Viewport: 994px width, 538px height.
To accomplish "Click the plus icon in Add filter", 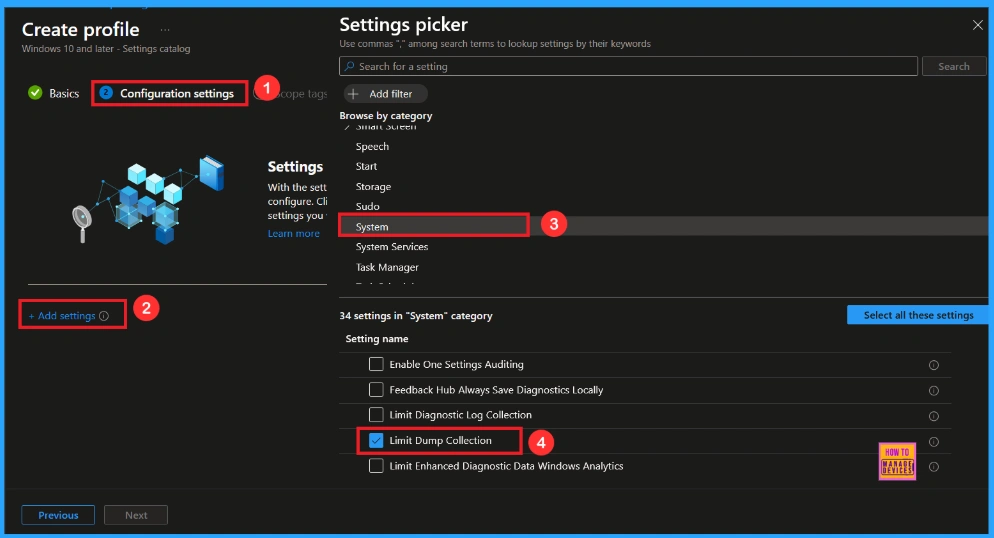I will pyautogui.click(x=354, y=94).
